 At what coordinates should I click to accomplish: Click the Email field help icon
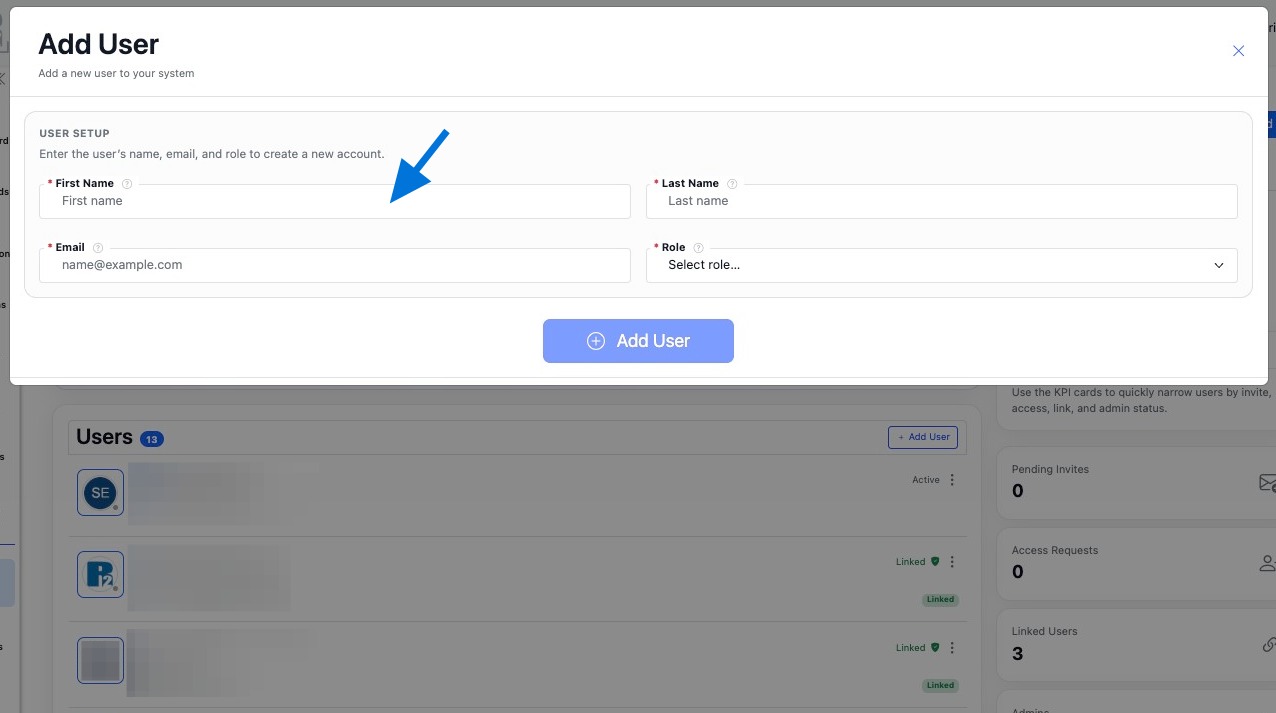pos(98,248)
